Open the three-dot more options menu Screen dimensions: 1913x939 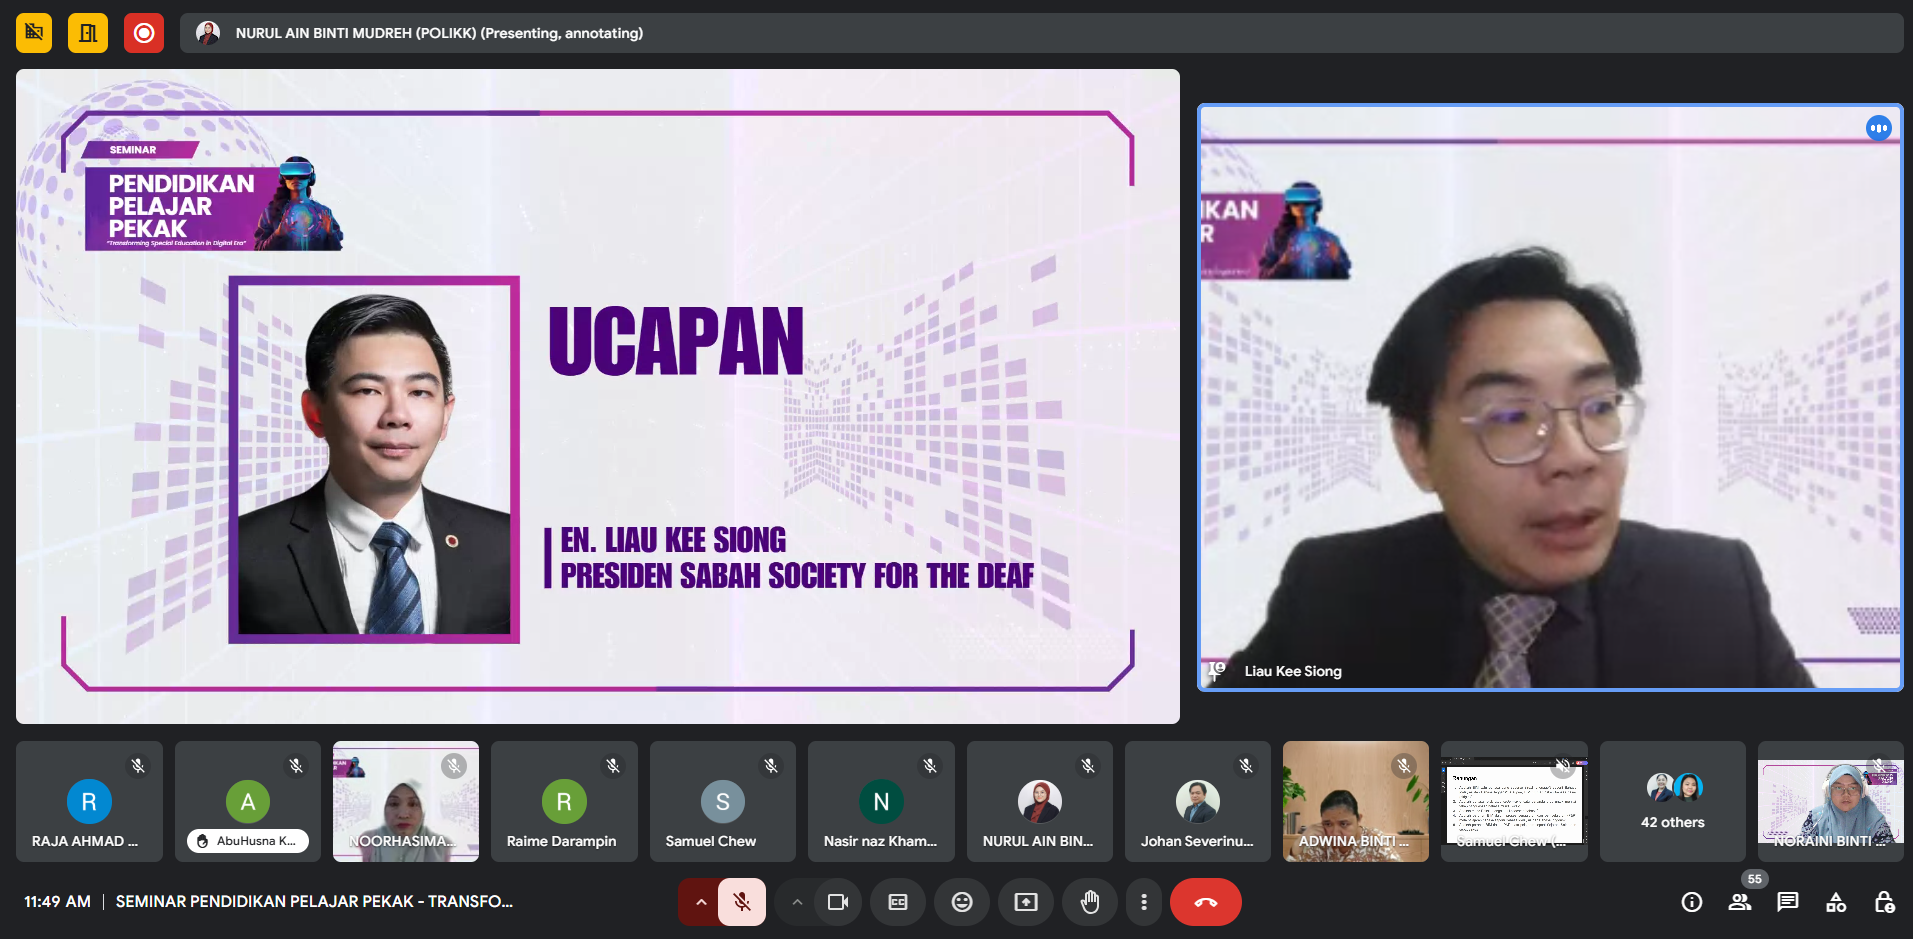pyautogui.click(x=1144, y=902)
